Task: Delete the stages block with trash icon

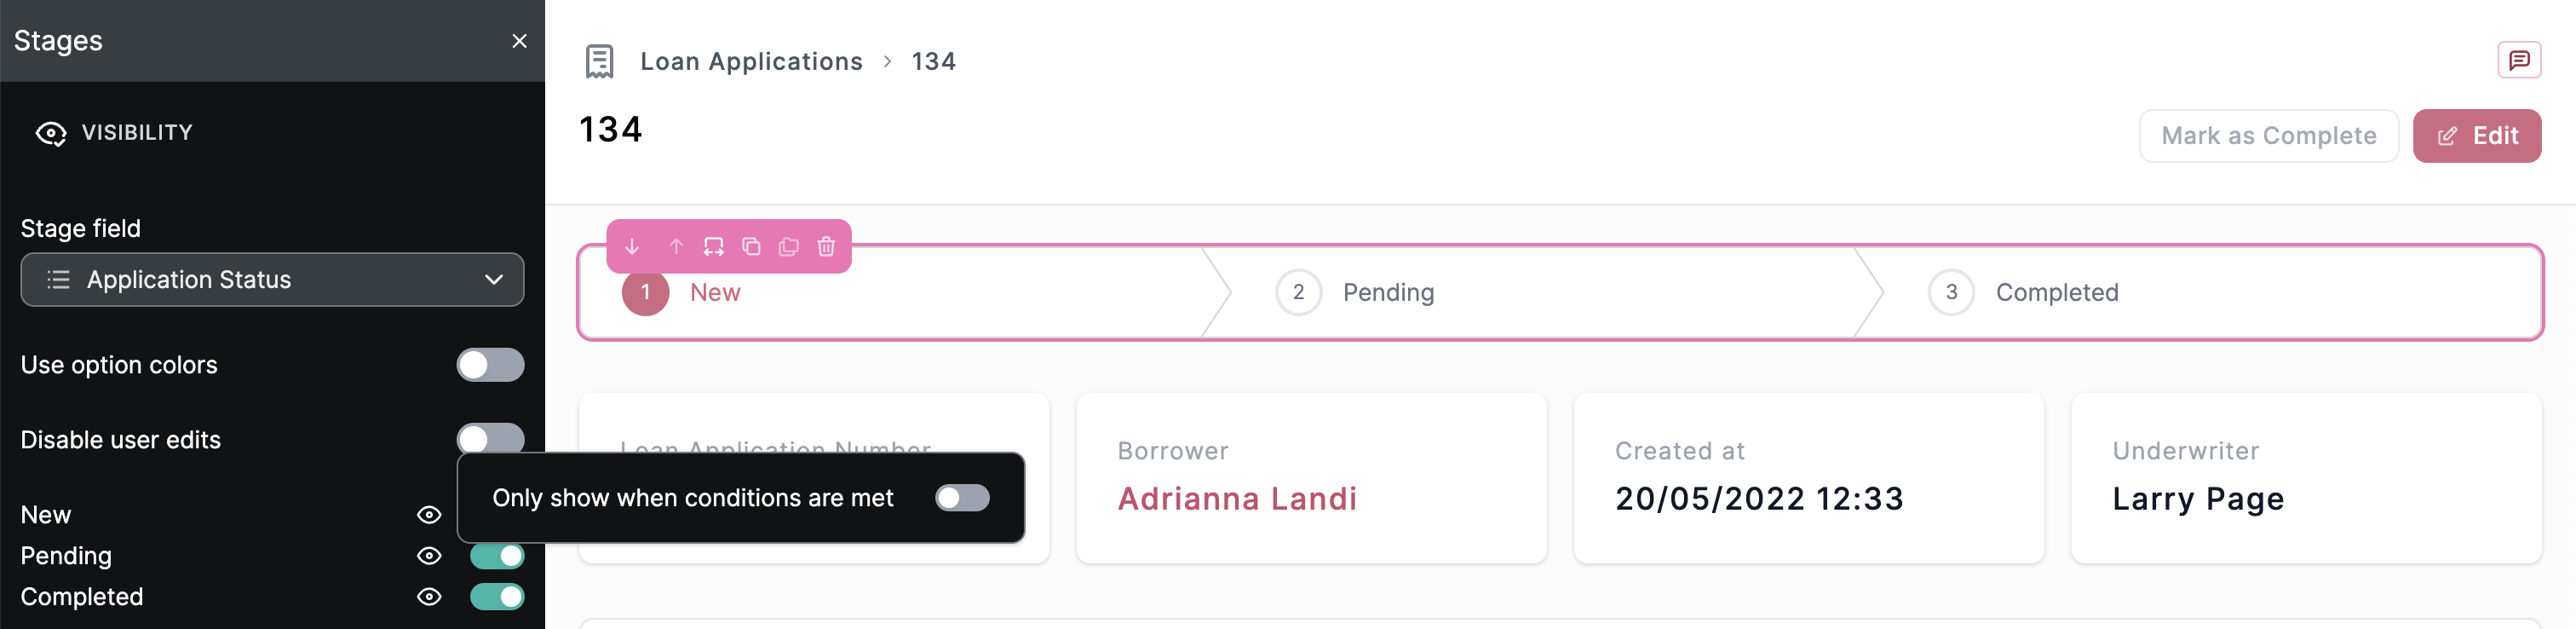Action: click(x=826, y=246)
